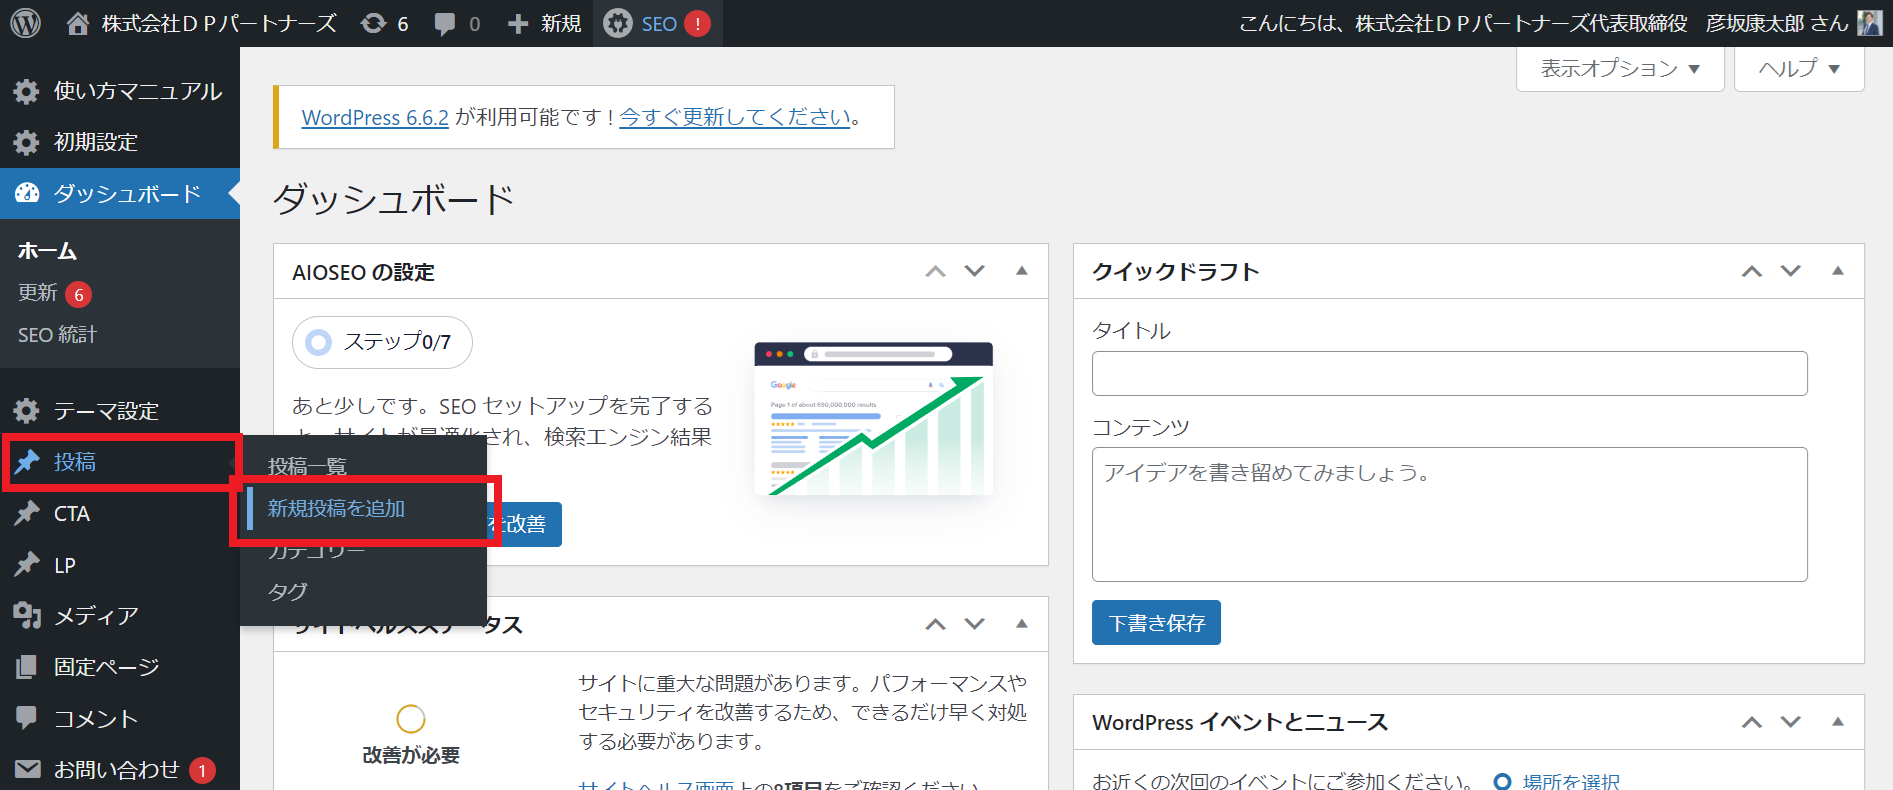1893x790 pixels.
Task: Expand the 表示オプション dropdown
Action: click(1620, 68)
